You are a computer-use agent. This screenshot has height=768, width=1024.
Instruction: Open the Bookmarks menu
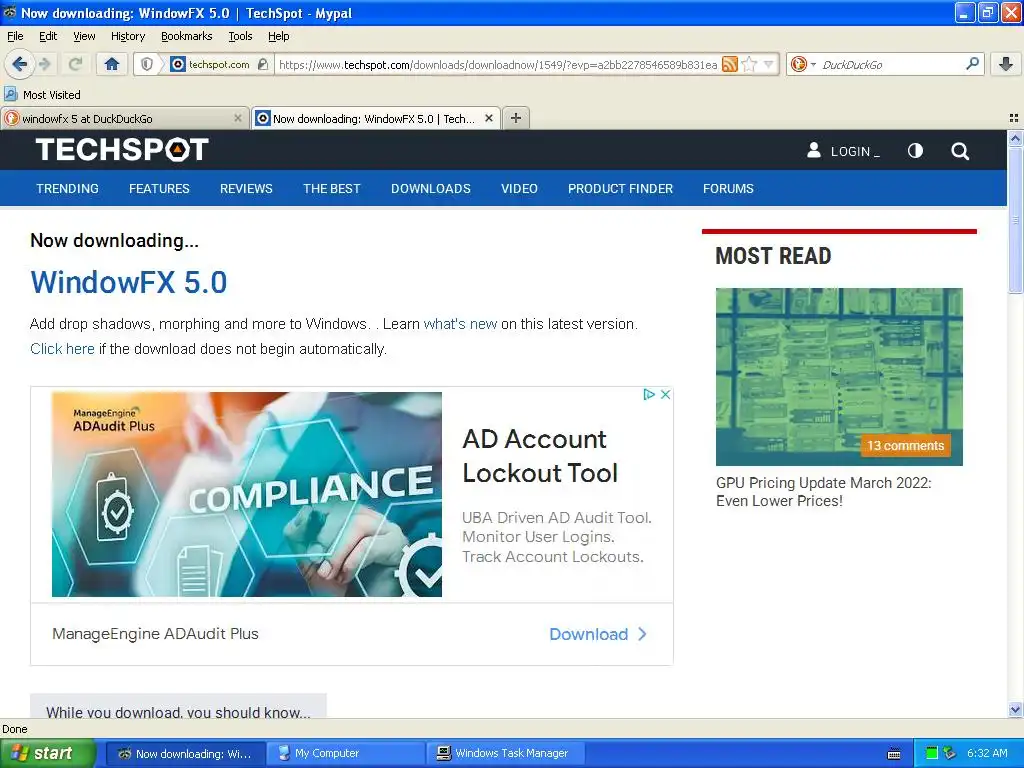pyautogui.click(x=187, y=36)
